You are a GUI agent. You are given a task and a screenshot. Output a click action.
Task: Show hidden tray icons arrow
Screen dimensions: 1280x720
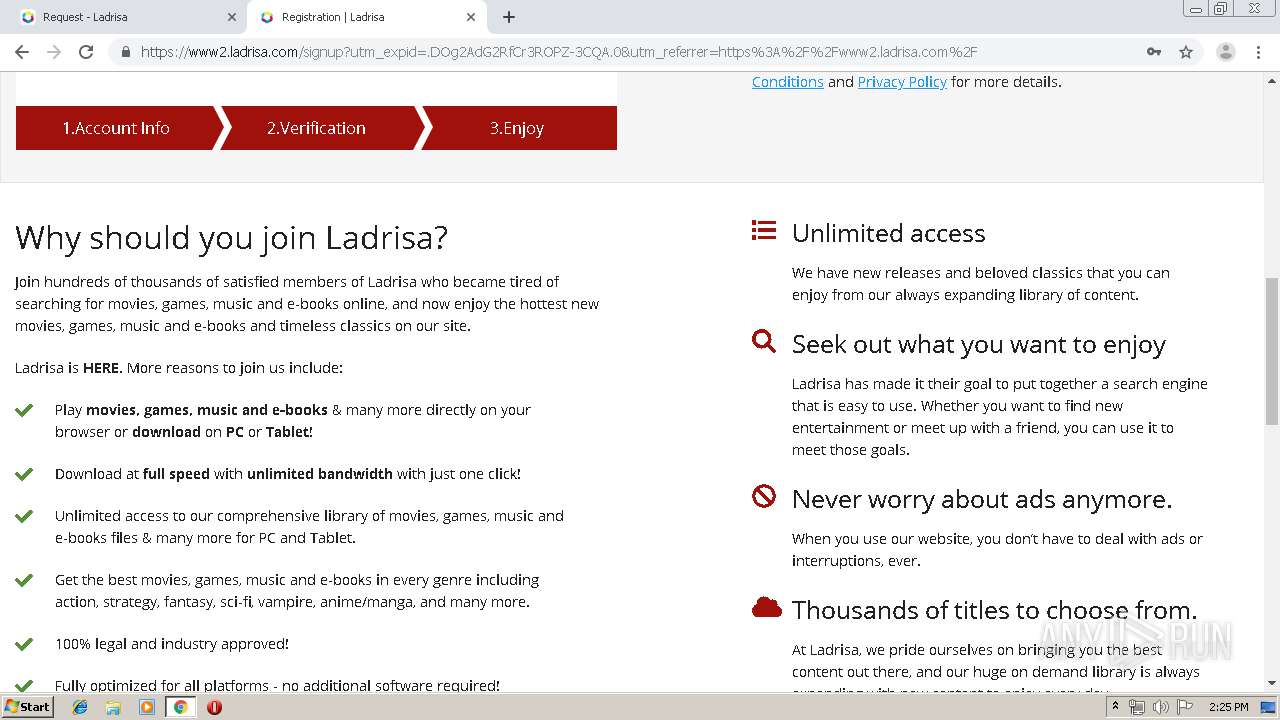[x=1115, y=707]
